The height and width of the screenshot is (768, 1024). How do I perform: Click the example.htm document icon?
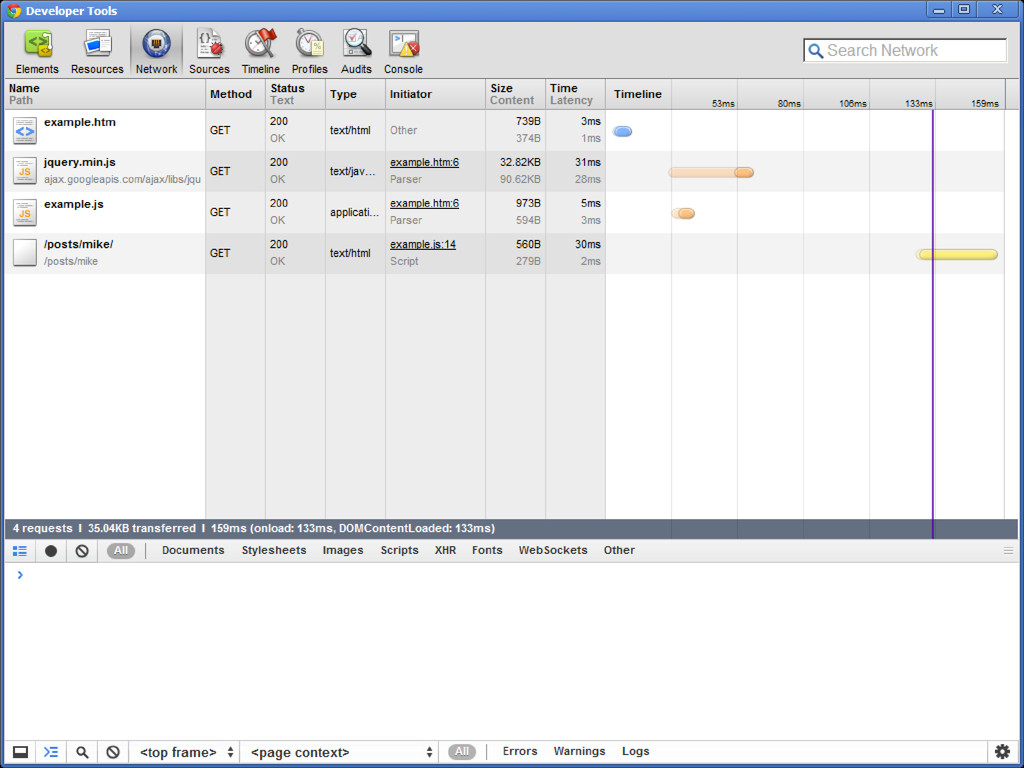coord(25,130)
